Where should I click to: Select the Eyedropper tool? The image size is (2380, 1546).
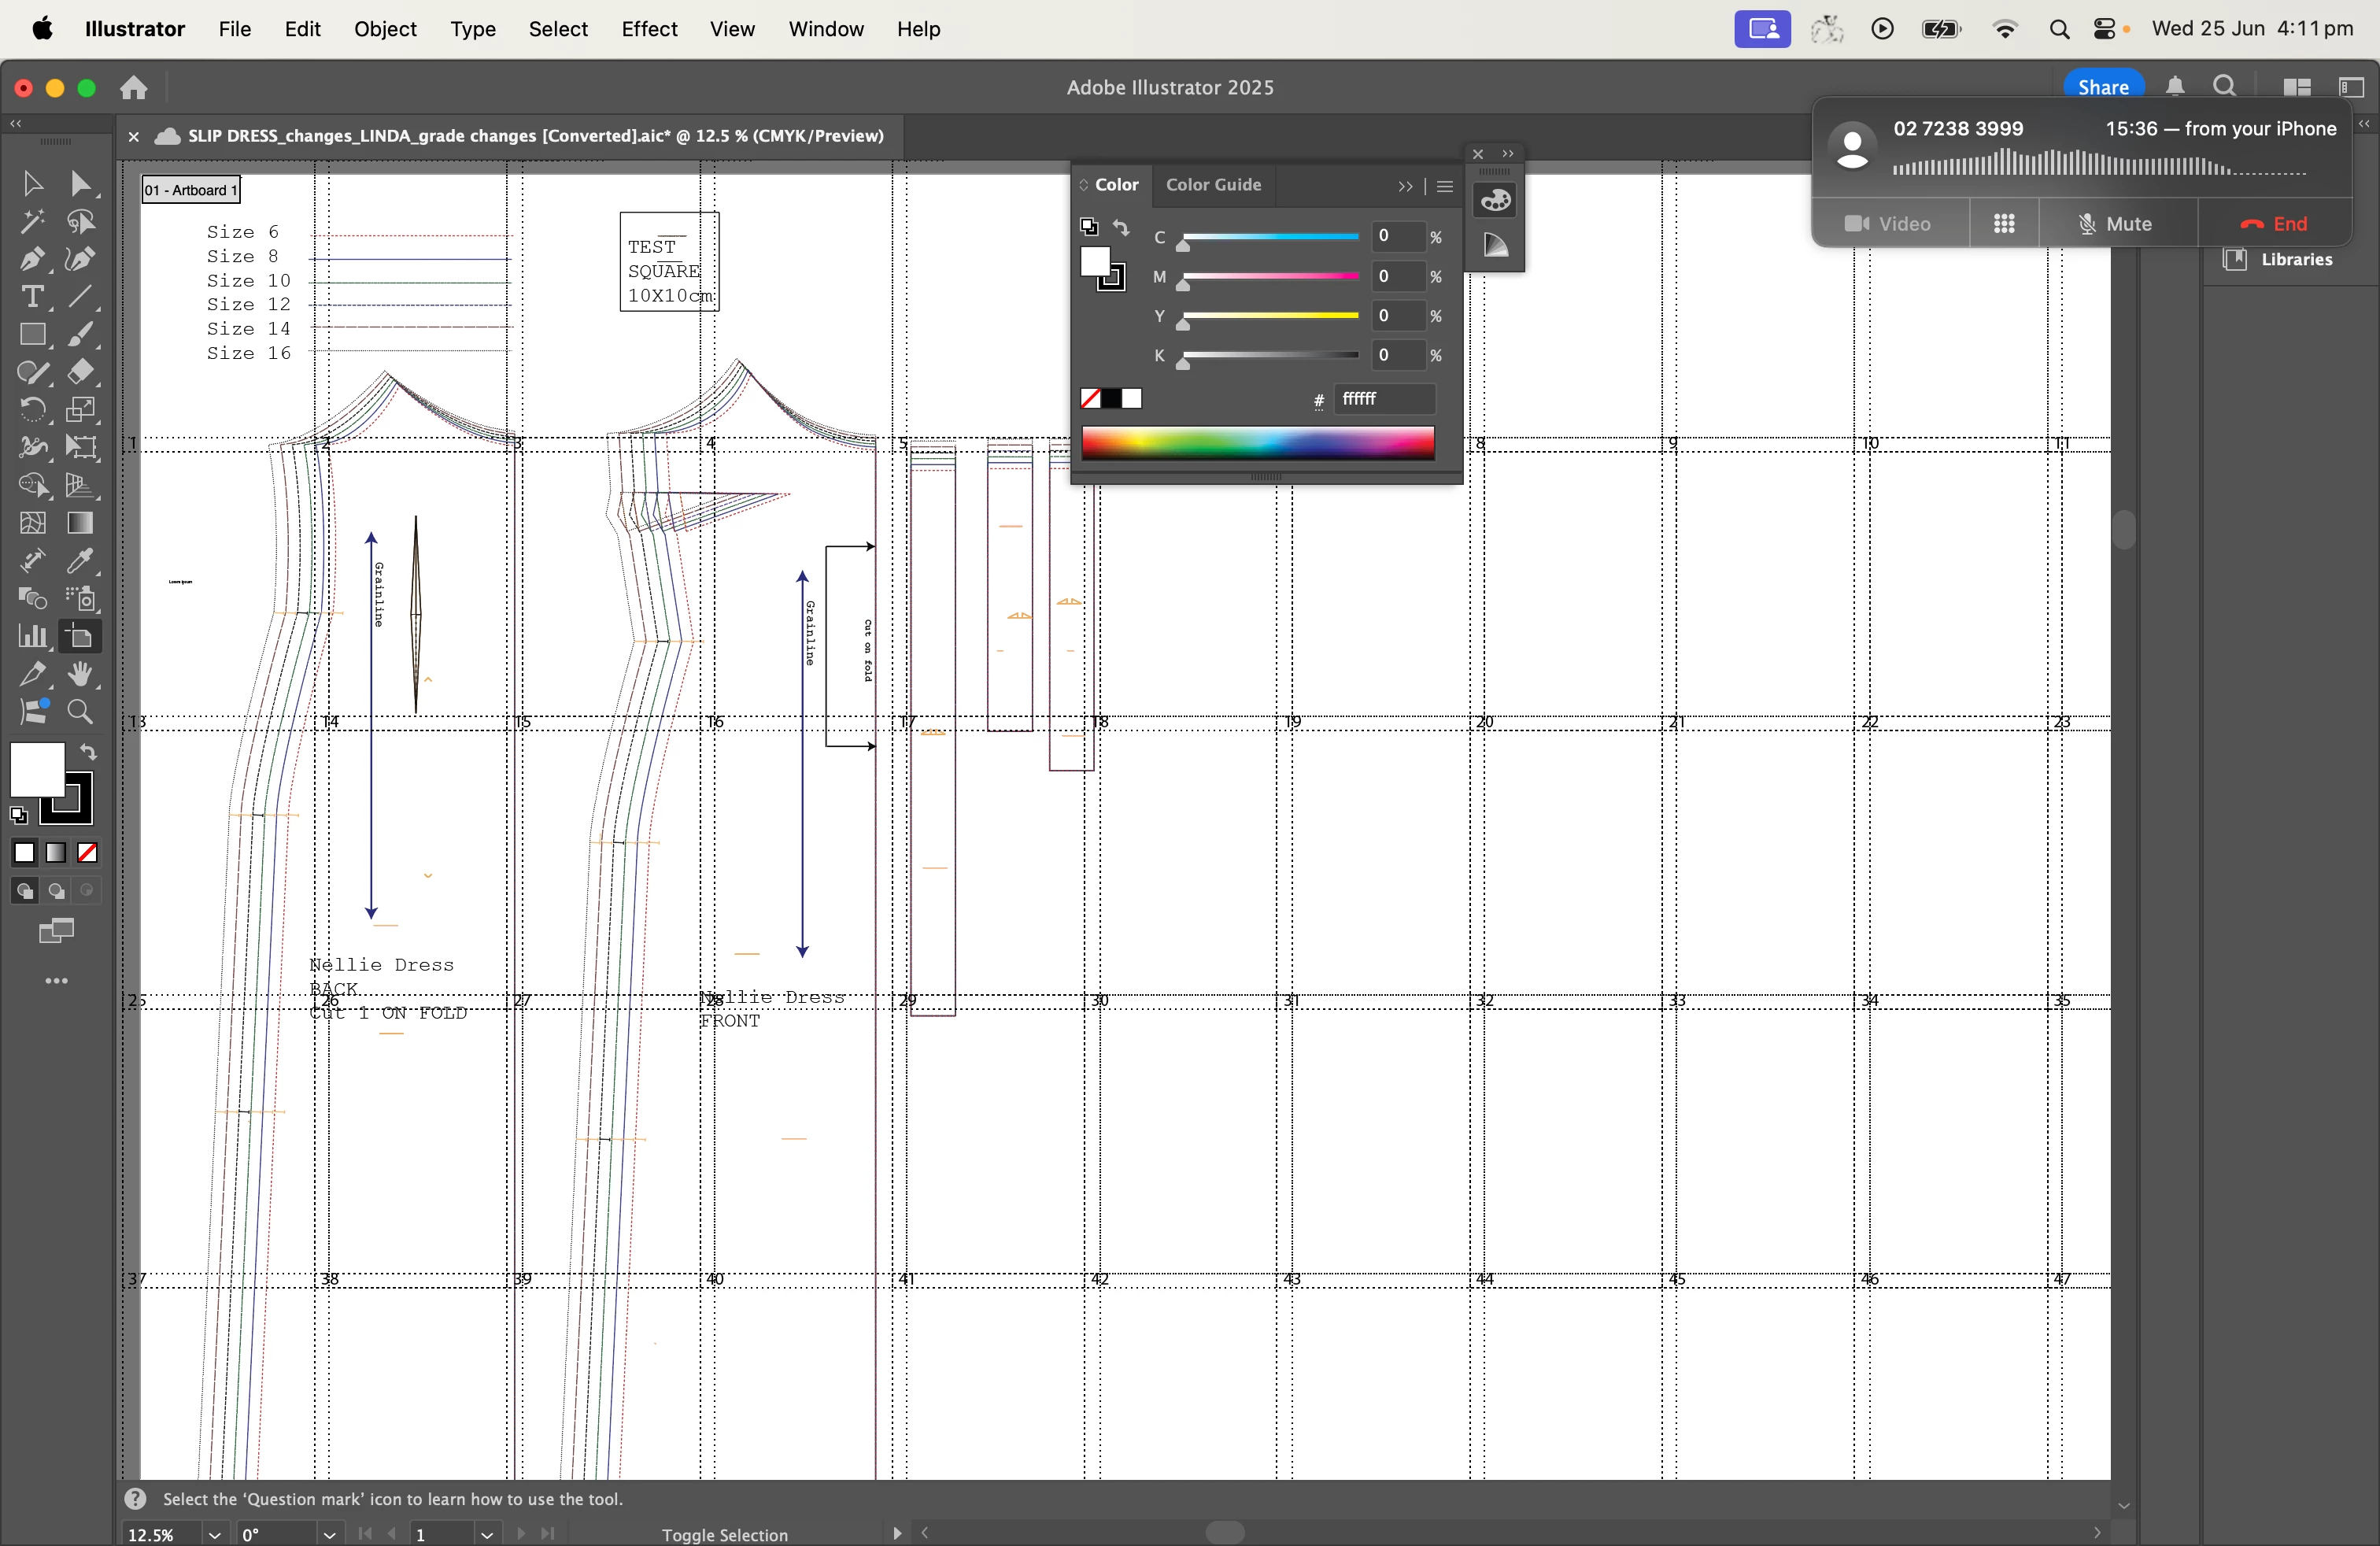pos(81,562)
